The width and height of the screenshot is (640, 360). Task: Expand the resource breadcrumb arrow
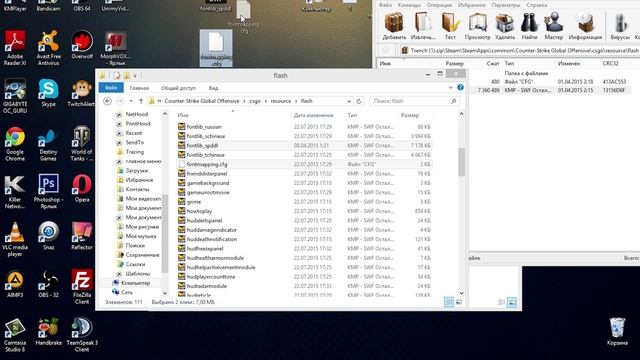[x=296, y=101]
